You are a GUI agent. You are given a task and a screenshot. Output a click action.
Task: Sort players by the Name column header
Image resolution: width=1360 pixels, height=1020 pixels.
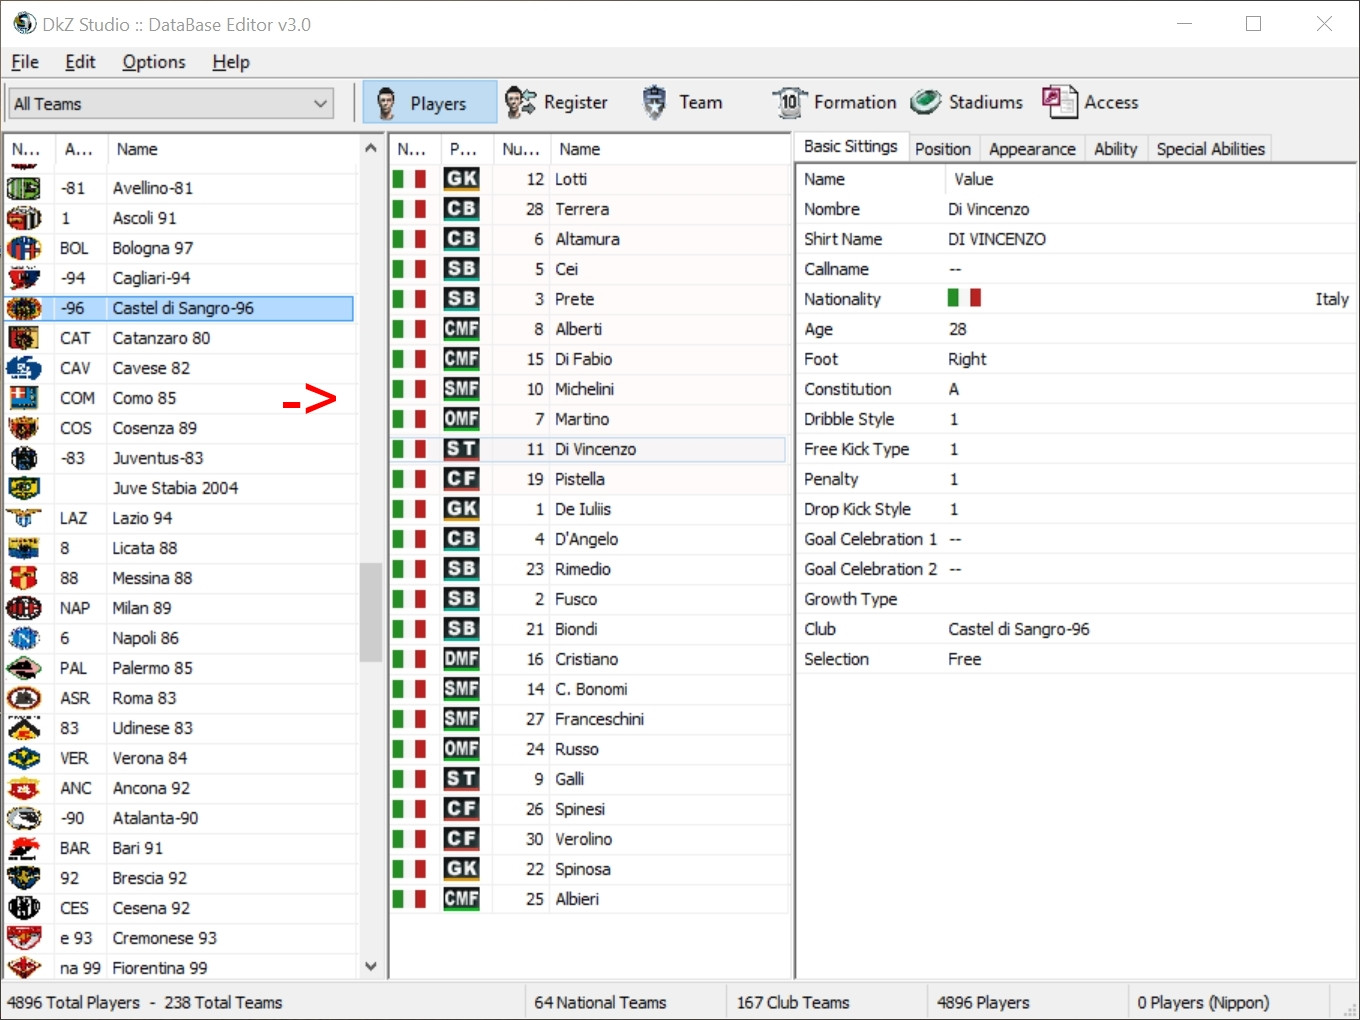(x=668, y=149)
